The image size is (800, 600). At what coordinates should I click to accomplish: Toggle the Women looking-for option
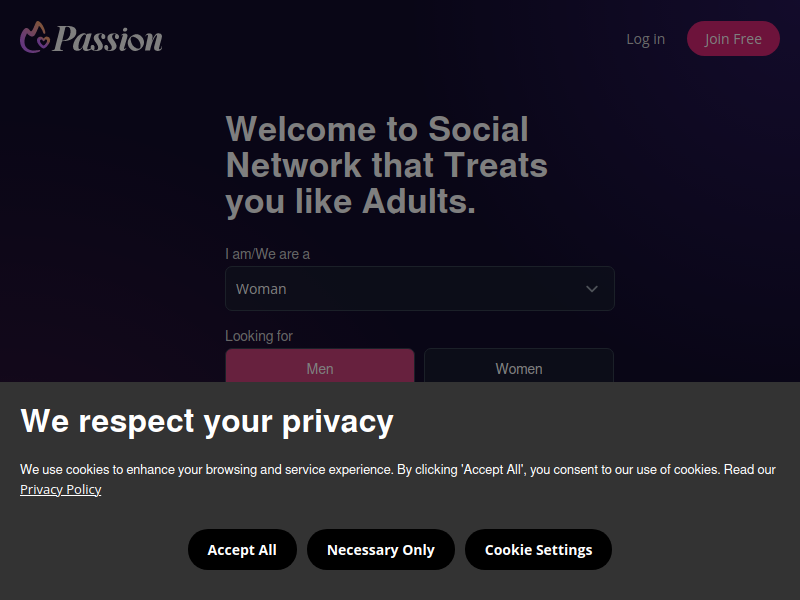[x=518, y=365]
